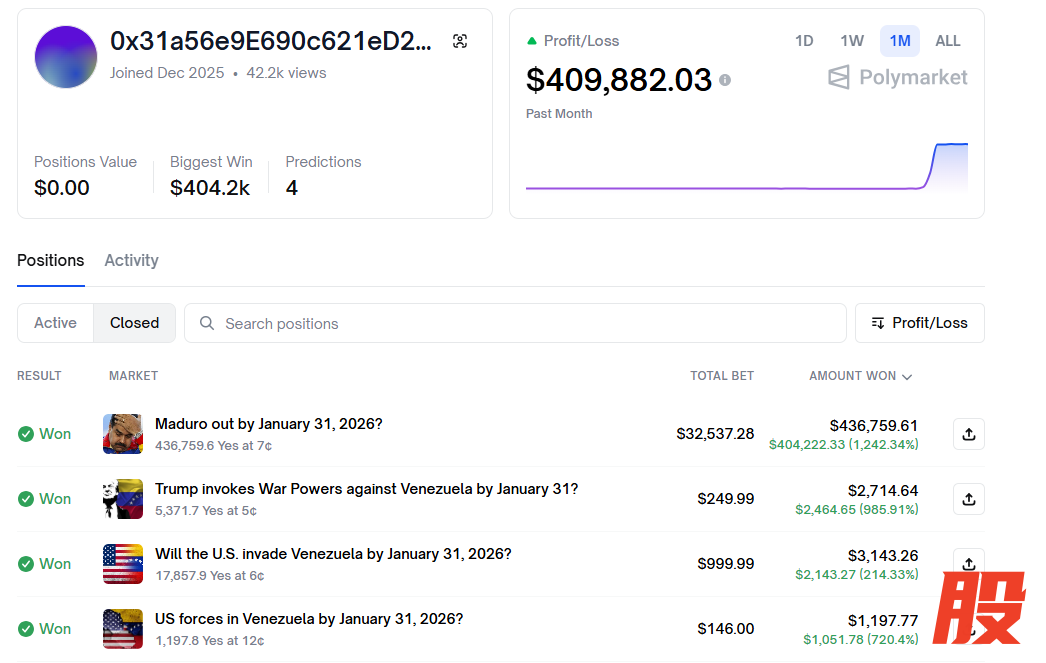Click the info icon next to profit amount
This screenshot has height=663, width=1046.
(725, 80)
